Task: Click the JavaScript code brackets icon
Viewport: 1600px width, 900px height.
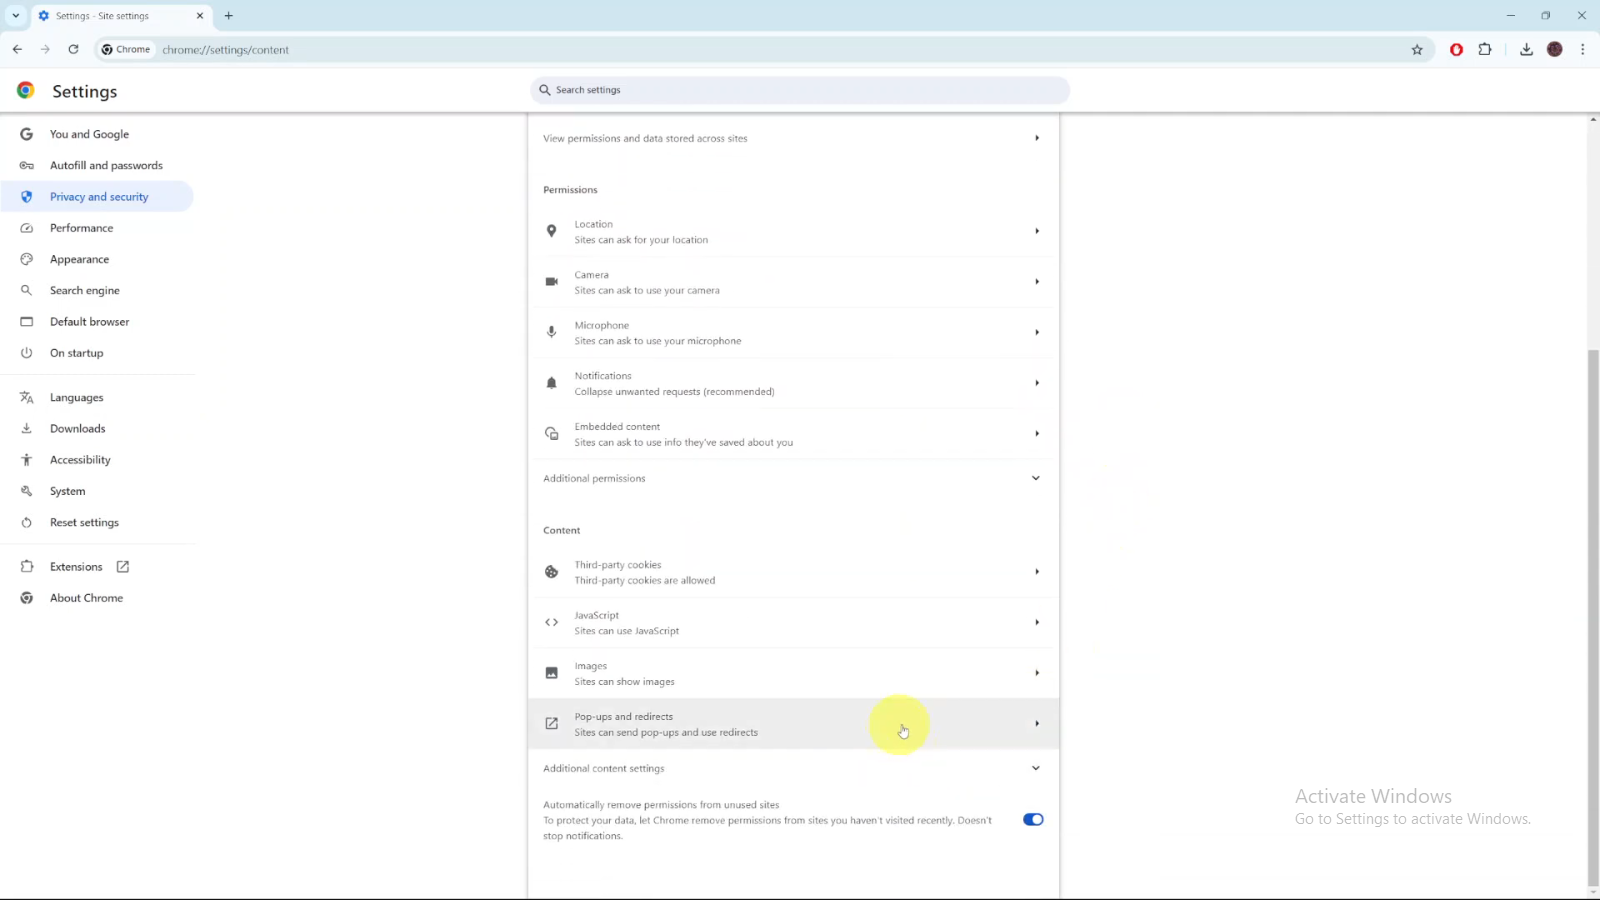Action: (551, 622)
